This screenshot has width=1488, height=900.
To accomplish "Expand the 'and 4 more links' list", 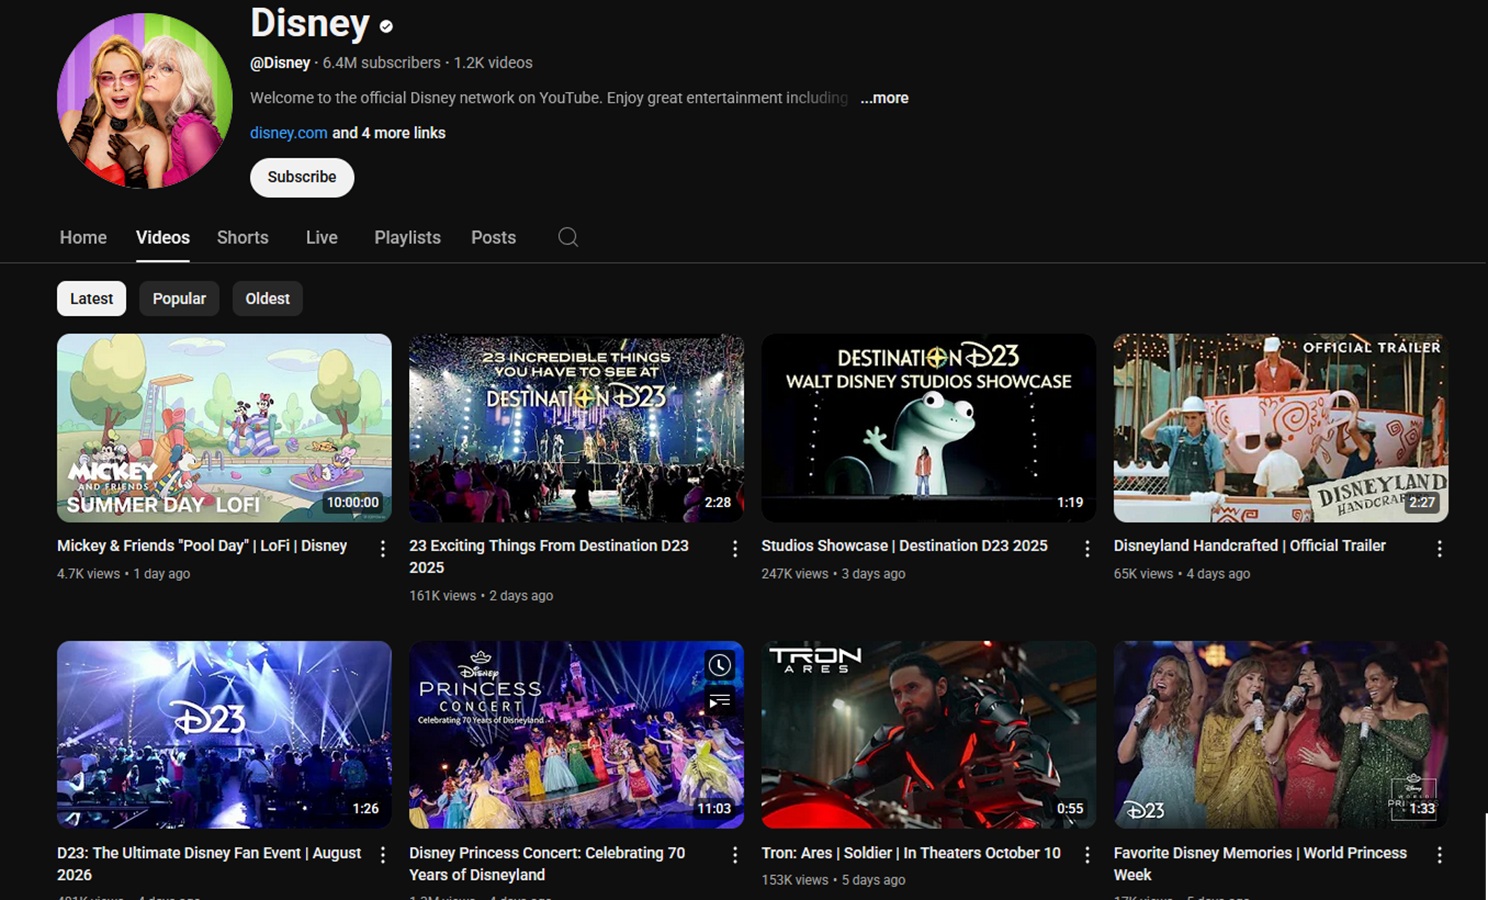I will (389, 133).
